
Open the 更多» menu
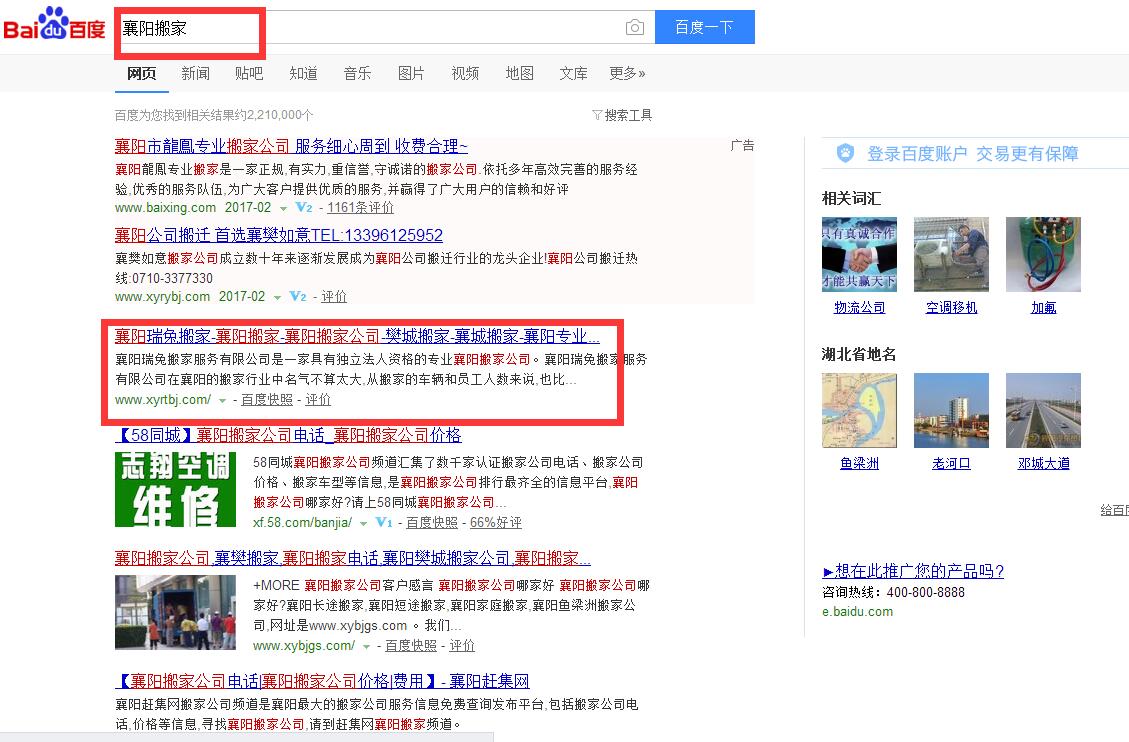point(626,73)
